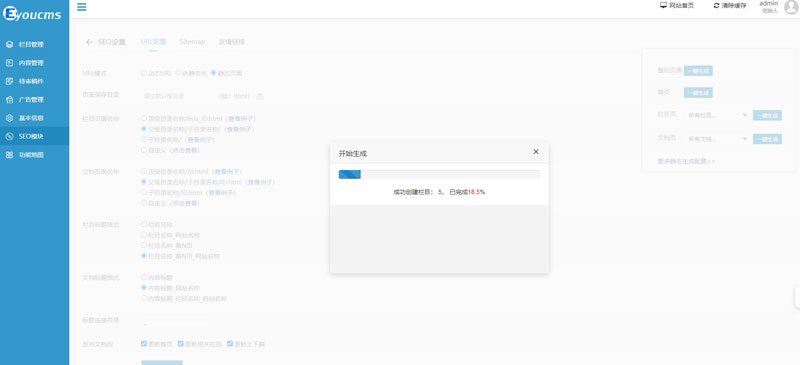Click 一键生成 beside 所有文档 dropdown
Viewport: 800px width, 365px height.
(x=767, y=139)
